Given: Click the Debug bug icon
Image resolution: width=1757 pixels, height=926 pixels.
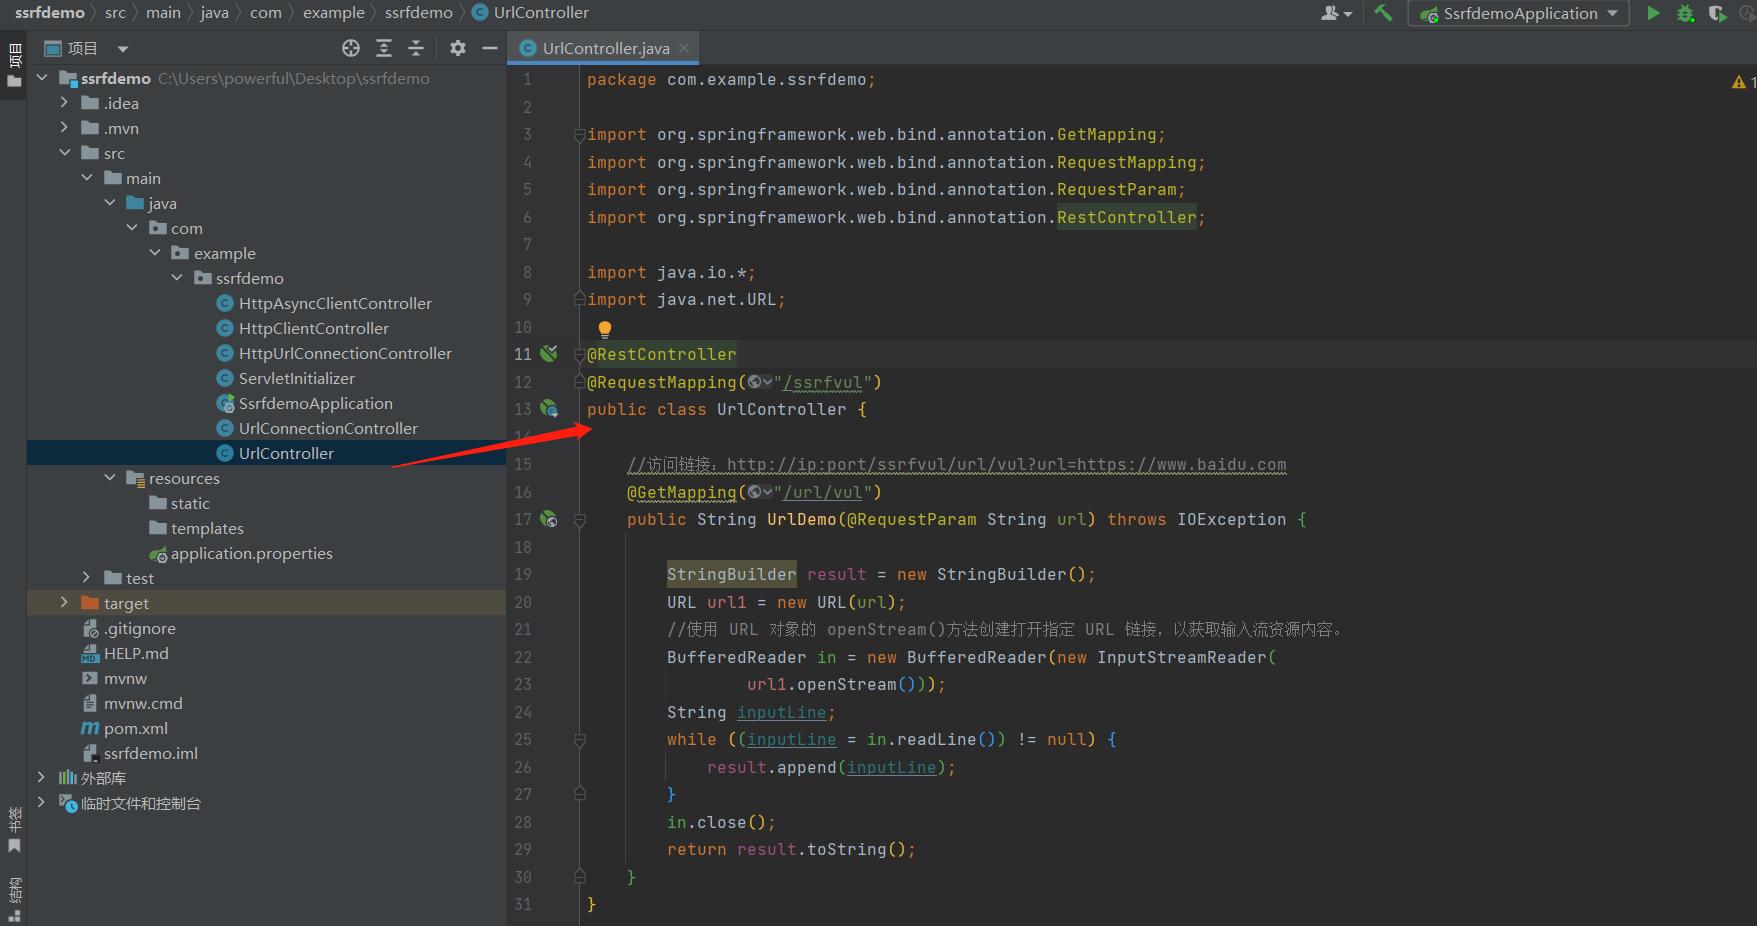Looking at the screenshot, I should (x=1686, y=13).
